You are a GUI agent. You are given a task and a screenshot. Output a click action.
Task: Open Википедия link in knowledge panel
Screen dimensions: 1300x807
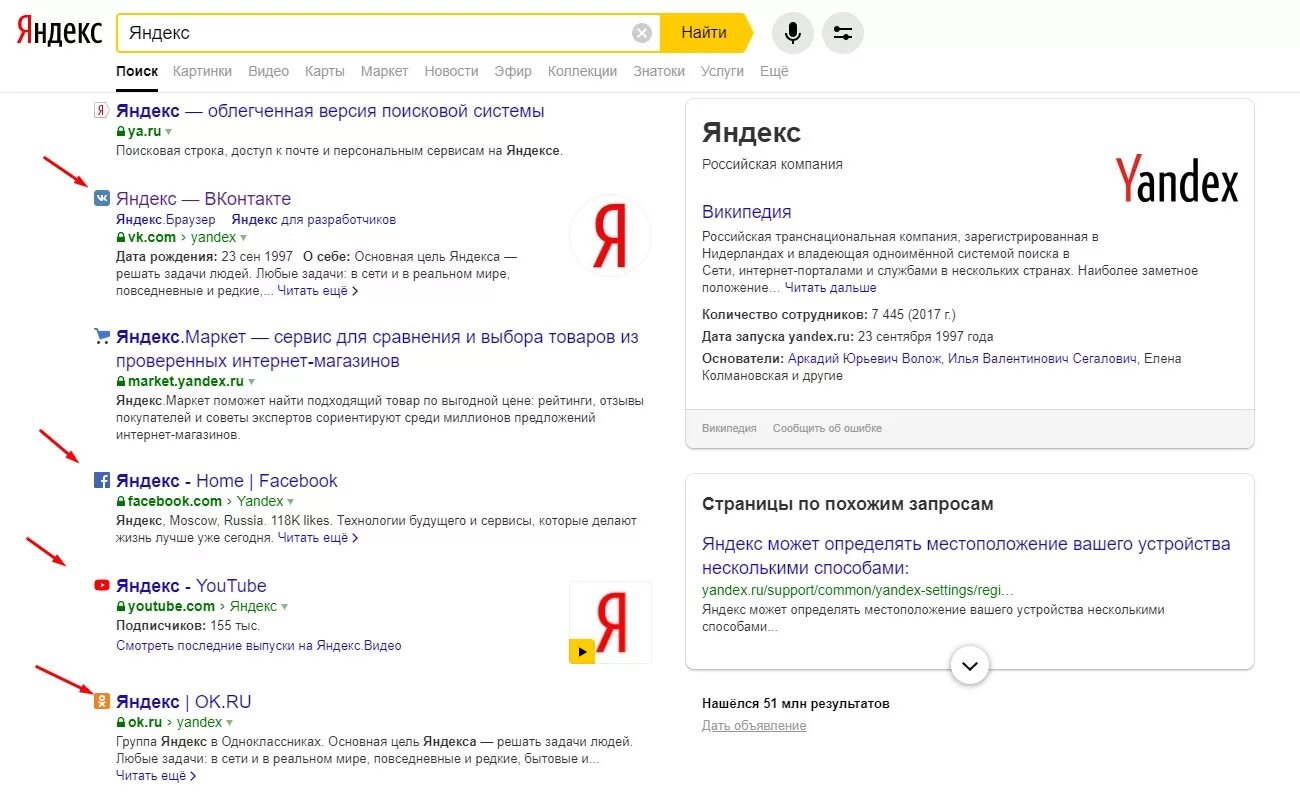point(747,212)
